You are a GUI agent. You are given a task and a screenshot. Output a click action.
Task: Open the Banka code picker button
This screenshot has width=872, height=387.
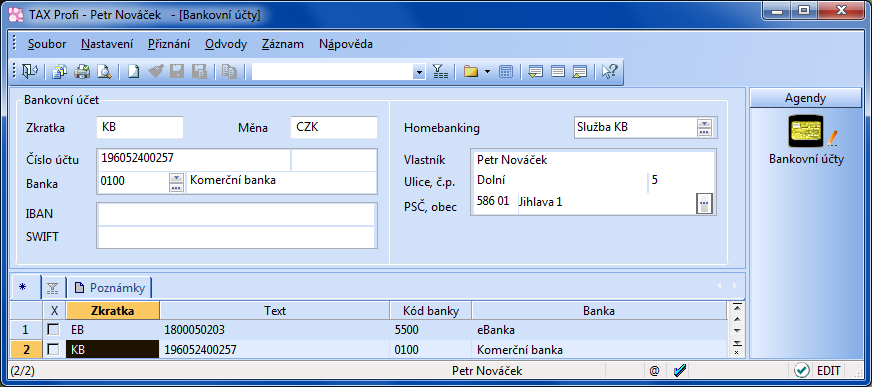pyautogui.click(x=176, y=182)
